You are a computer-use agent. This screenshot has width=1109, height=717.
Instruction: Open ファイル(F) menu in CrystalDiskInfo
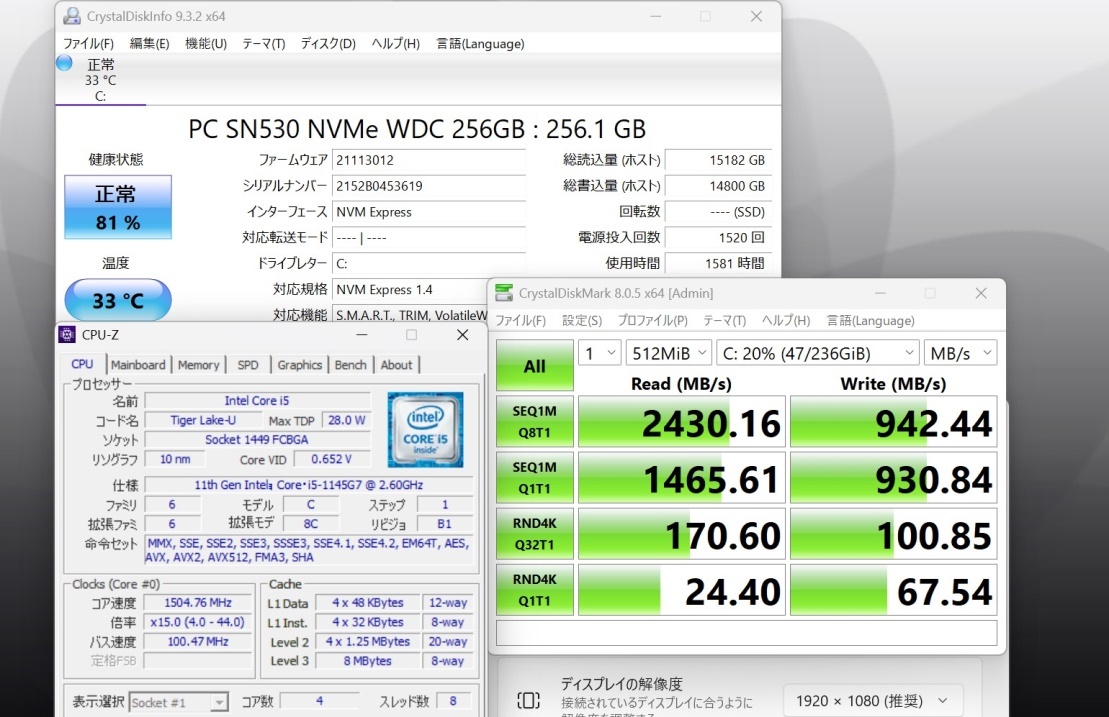[88, 44]
